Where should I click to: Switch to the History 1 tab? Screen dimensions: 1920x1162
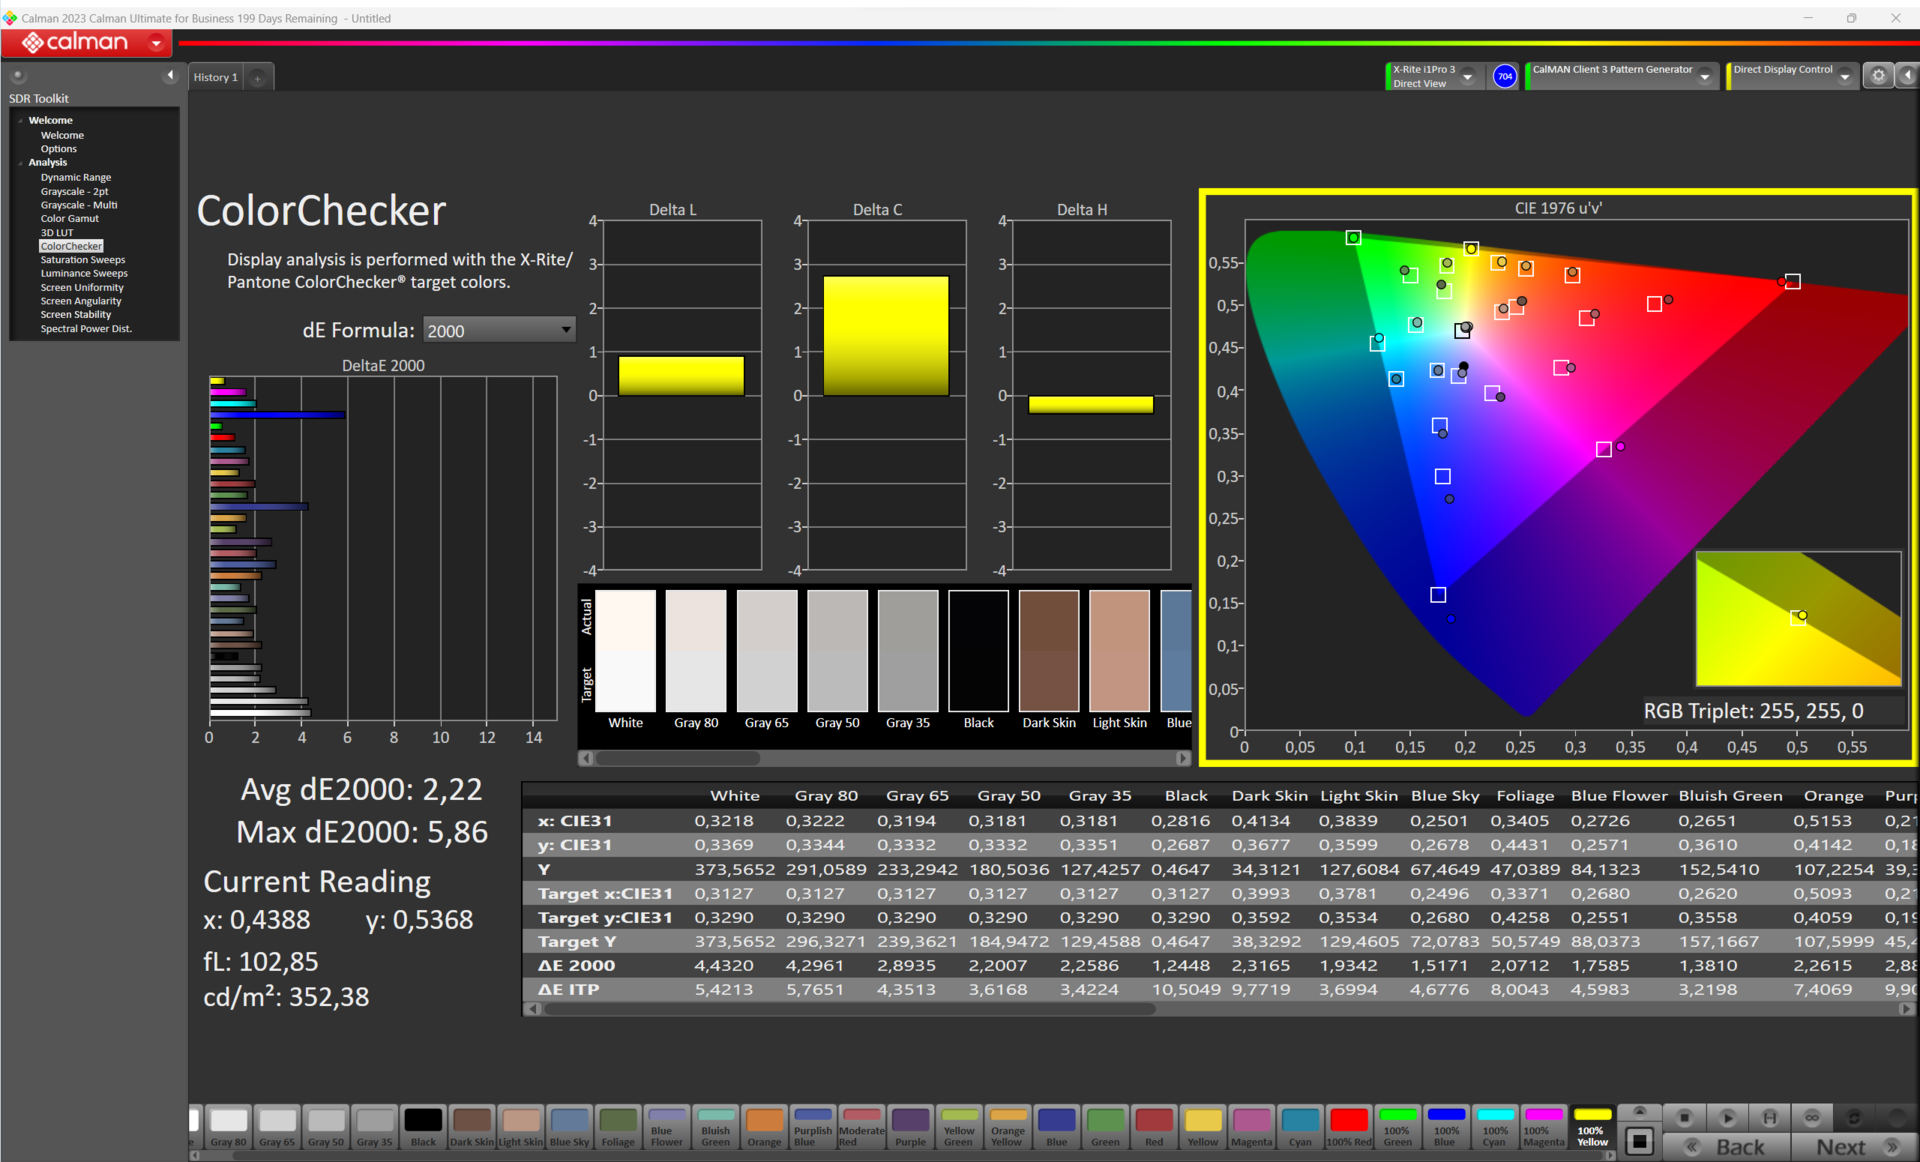click(x=216, y=77)
